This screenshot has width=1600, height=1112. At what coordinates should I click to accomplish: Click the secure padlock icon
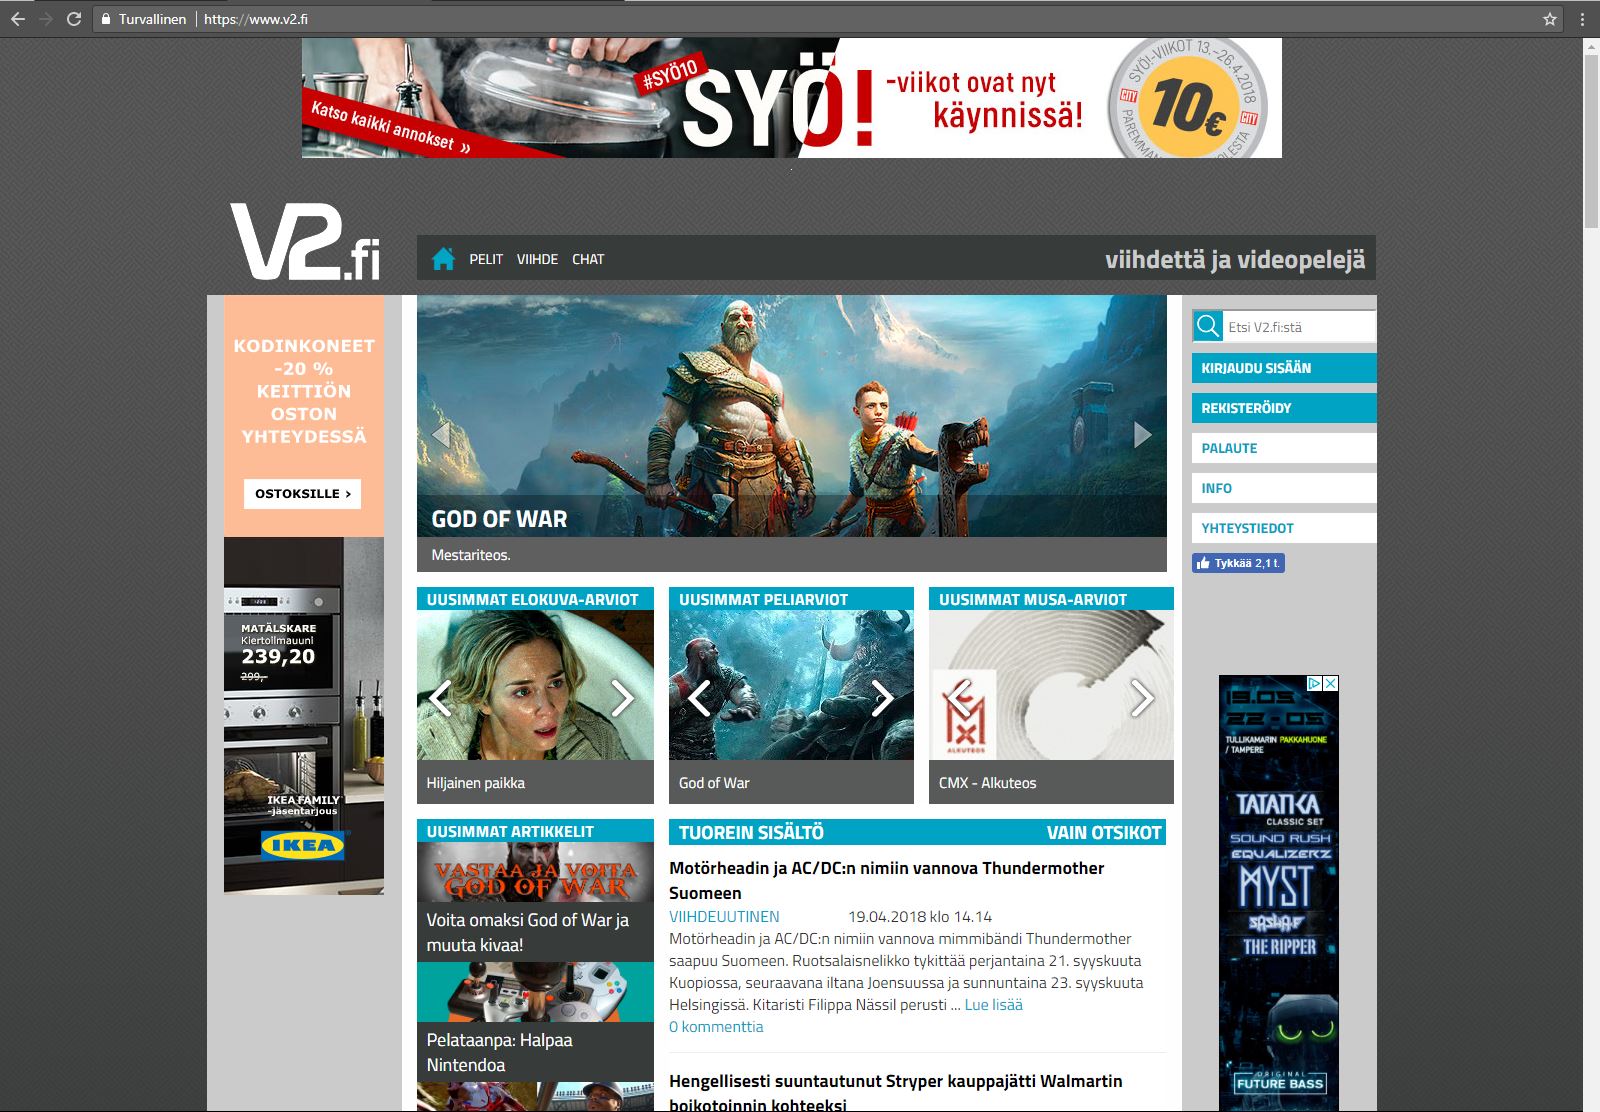(x=106, y=19)
